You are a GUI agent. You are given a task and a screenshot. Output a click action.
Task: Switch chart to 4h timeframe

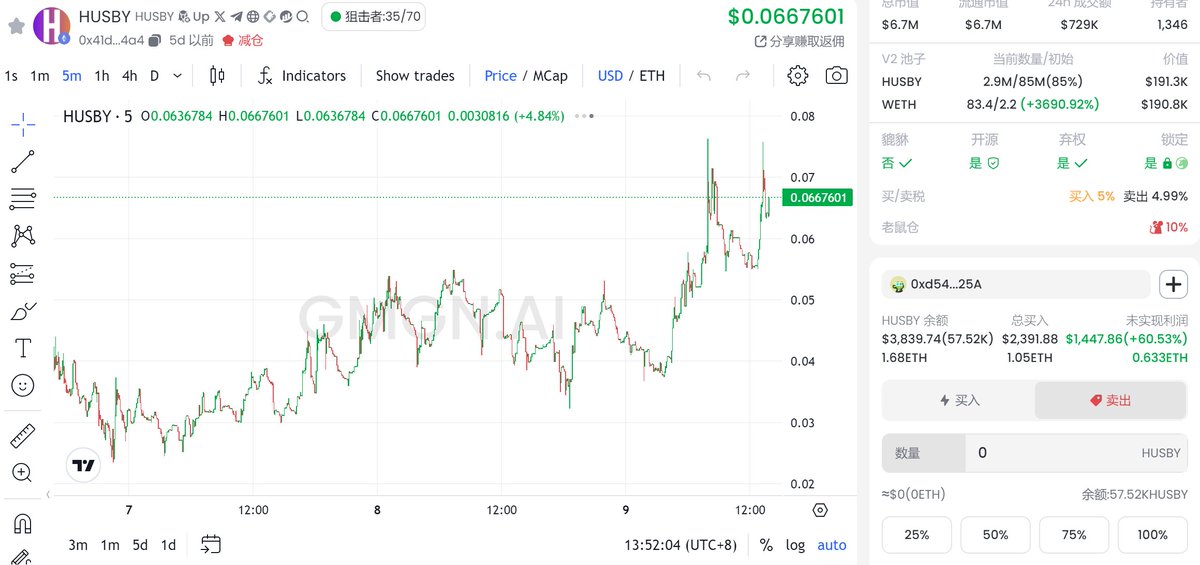pyautogui.click(x=130, y=75)
